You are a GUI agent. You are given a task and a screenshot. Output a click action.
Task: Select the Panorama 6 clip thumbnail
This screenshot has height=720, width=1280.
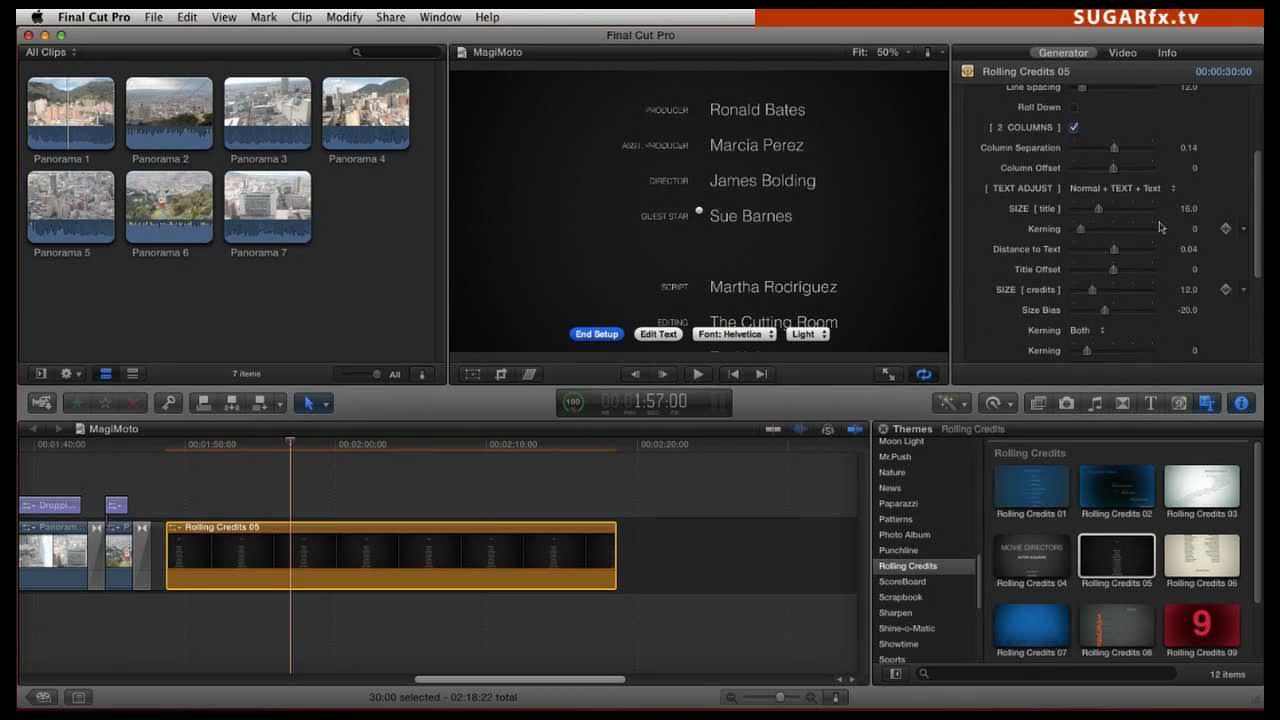pyautogui.click(x=169, y=207)
